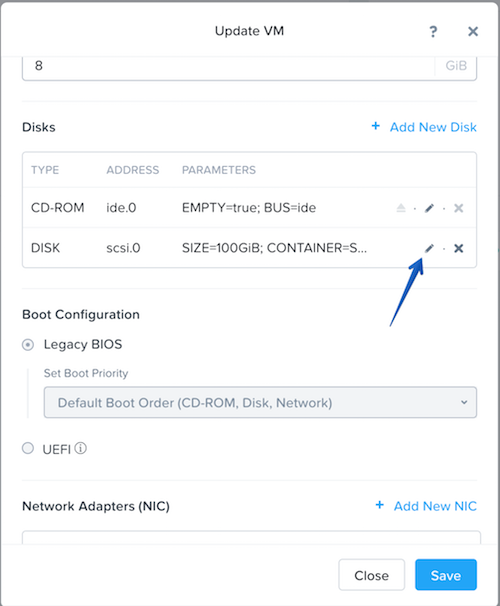Open the Set Boot Priority dropdown
Screen dimensions: 500x606
coord(260,402)
